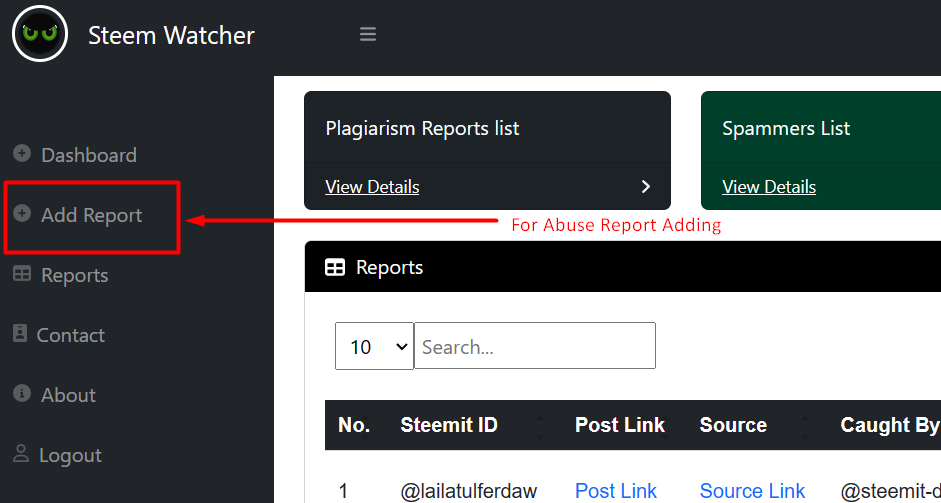Click the @lailatulferdaw cell
The width and height of the screenshot is (941, 503).
pyautogui.click(x=469, y=492)
